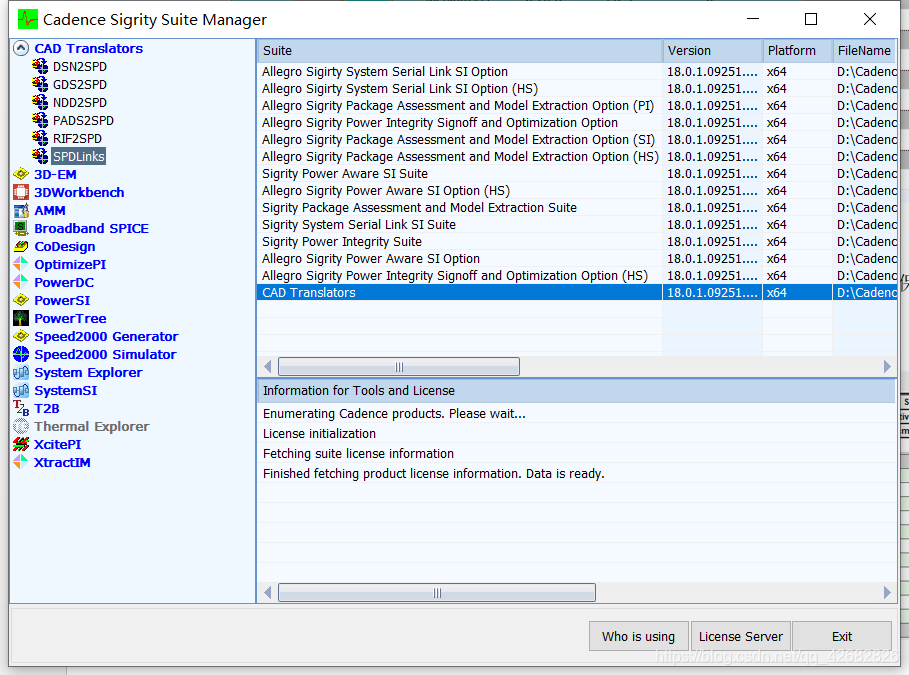Sort by the Suite column header

(460, 50)
